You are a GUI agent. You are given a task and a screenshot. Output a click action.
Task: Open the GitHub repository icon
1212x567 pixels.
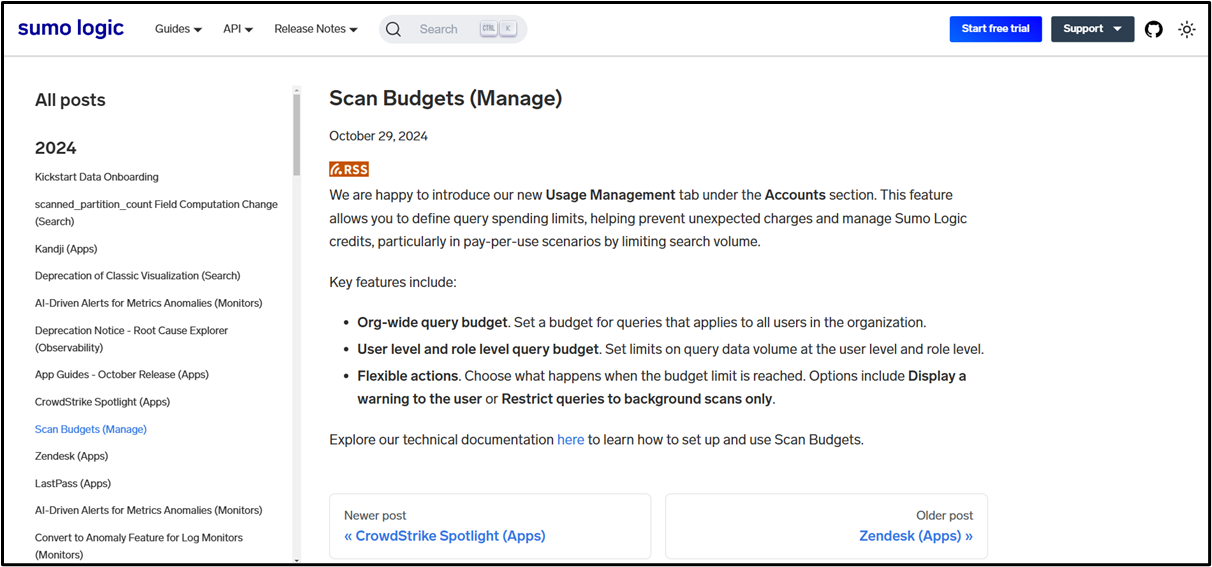(x=1154, y=29)
